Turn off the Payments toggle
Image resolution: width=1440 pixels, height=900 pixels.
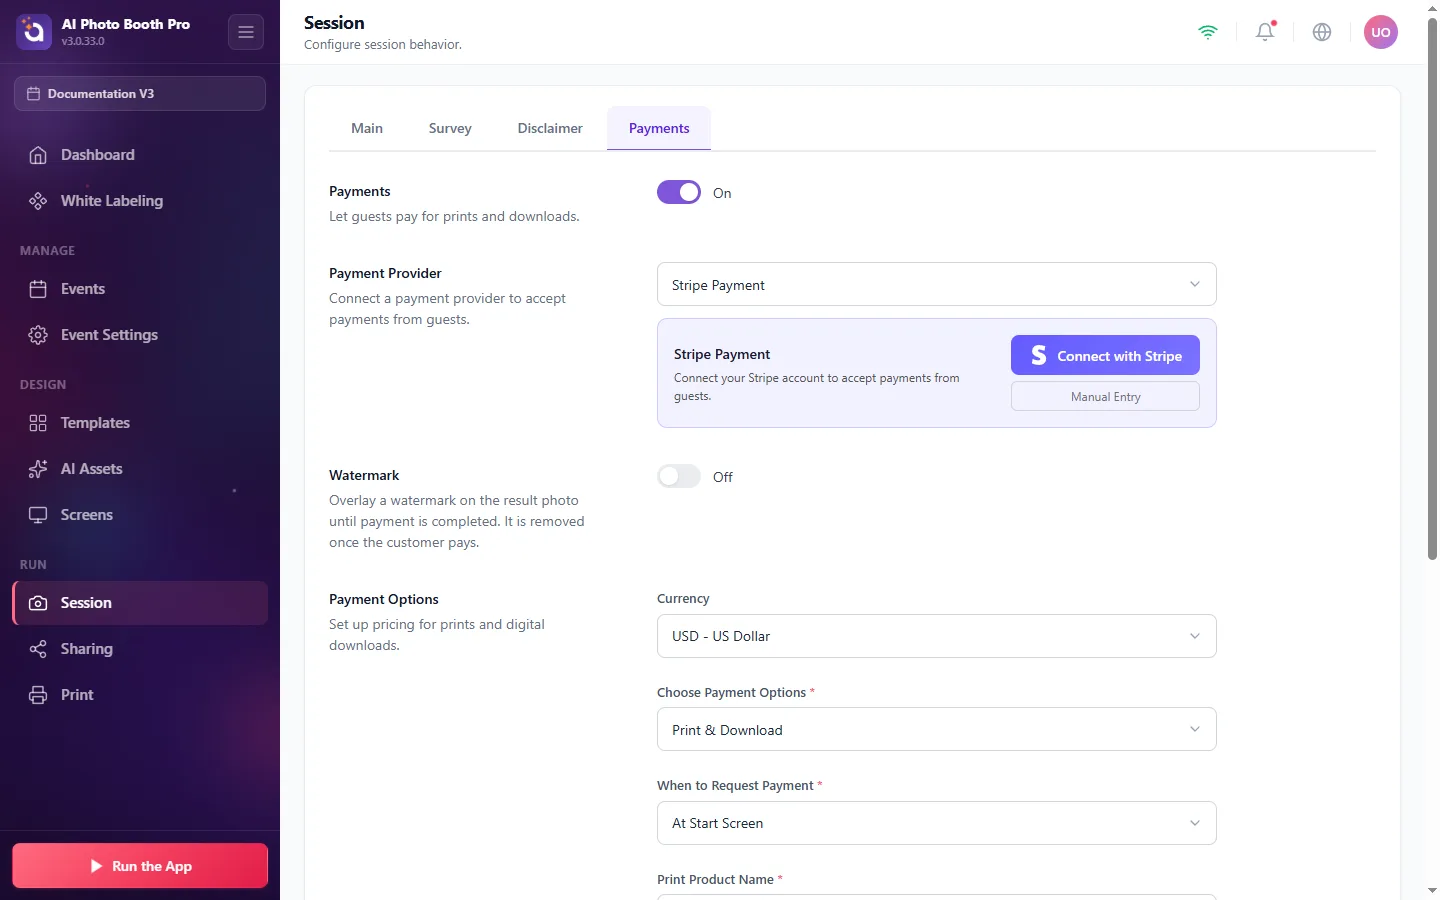679,192
